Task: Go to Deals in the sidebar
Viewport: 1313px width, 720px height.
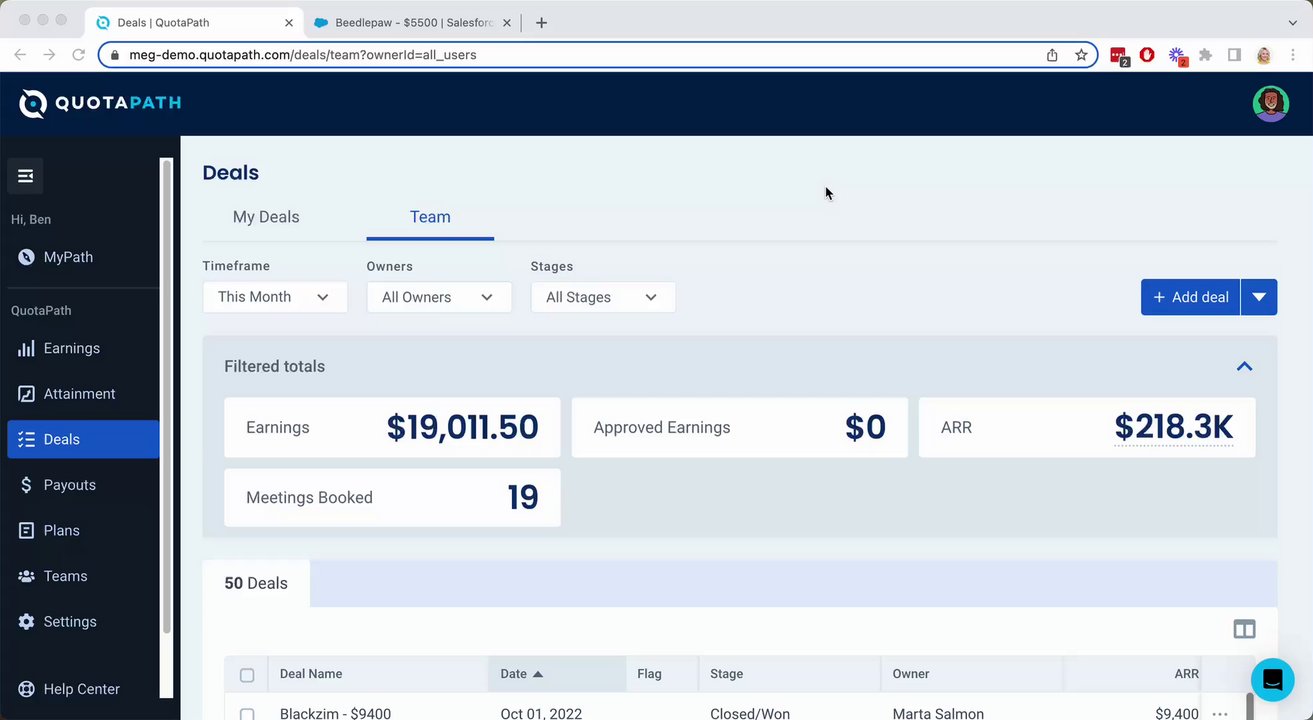Action: 83,439
